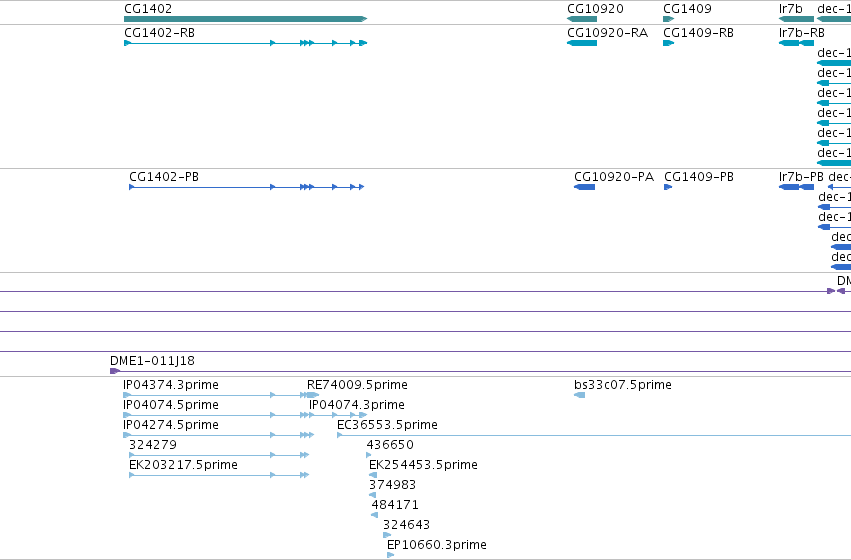Open the CG1409-RB transcript label
This screenshot has width=851, height=560.
click(x=698, y=33)
